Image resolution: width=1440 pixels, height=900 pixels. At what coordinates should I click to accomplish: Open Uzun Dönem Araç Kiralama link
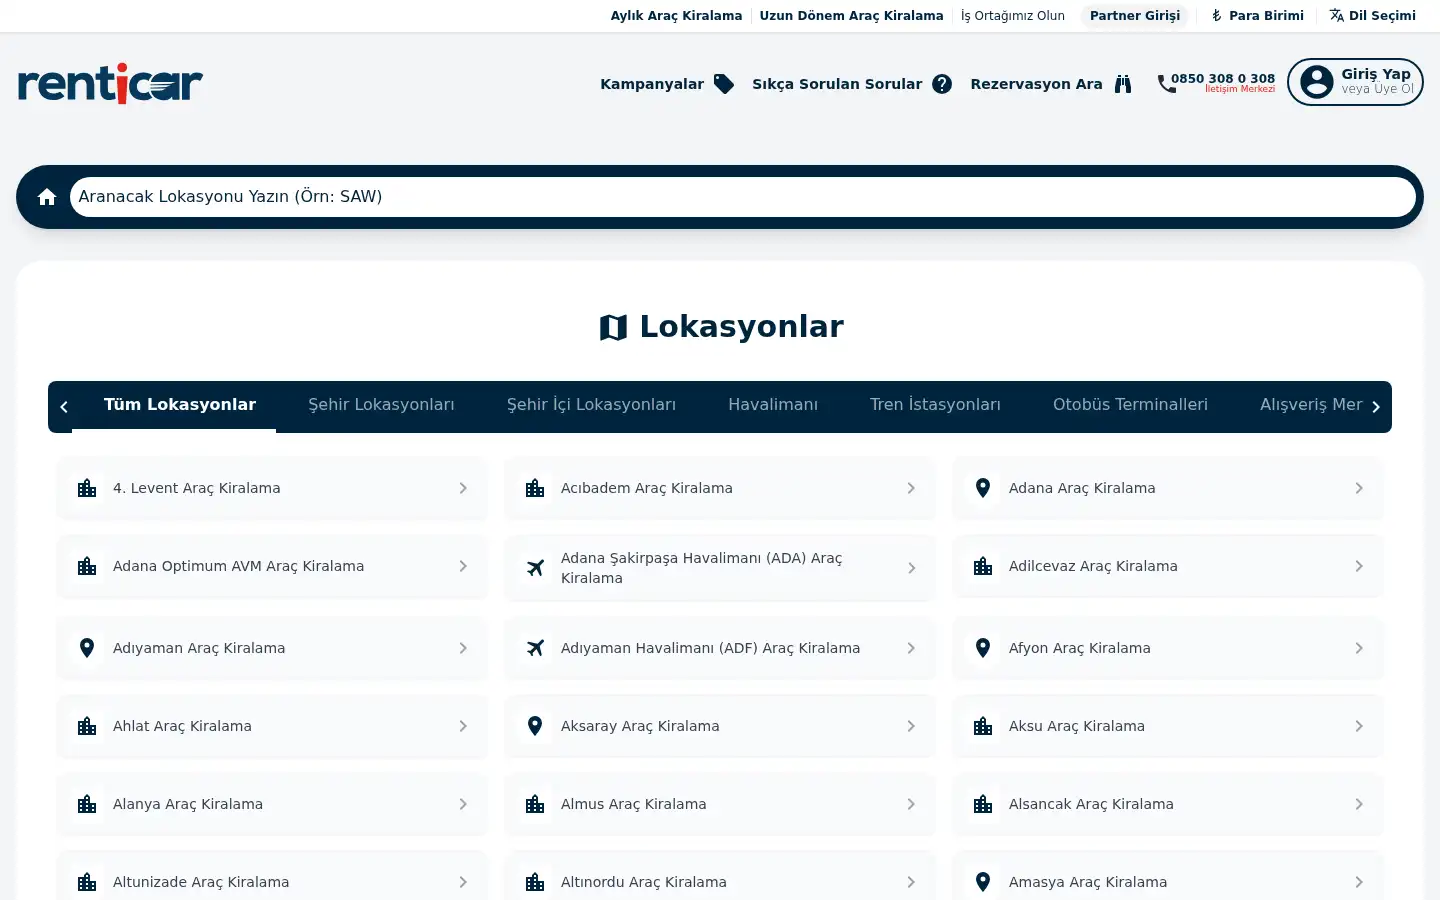[x=851, y=16]
